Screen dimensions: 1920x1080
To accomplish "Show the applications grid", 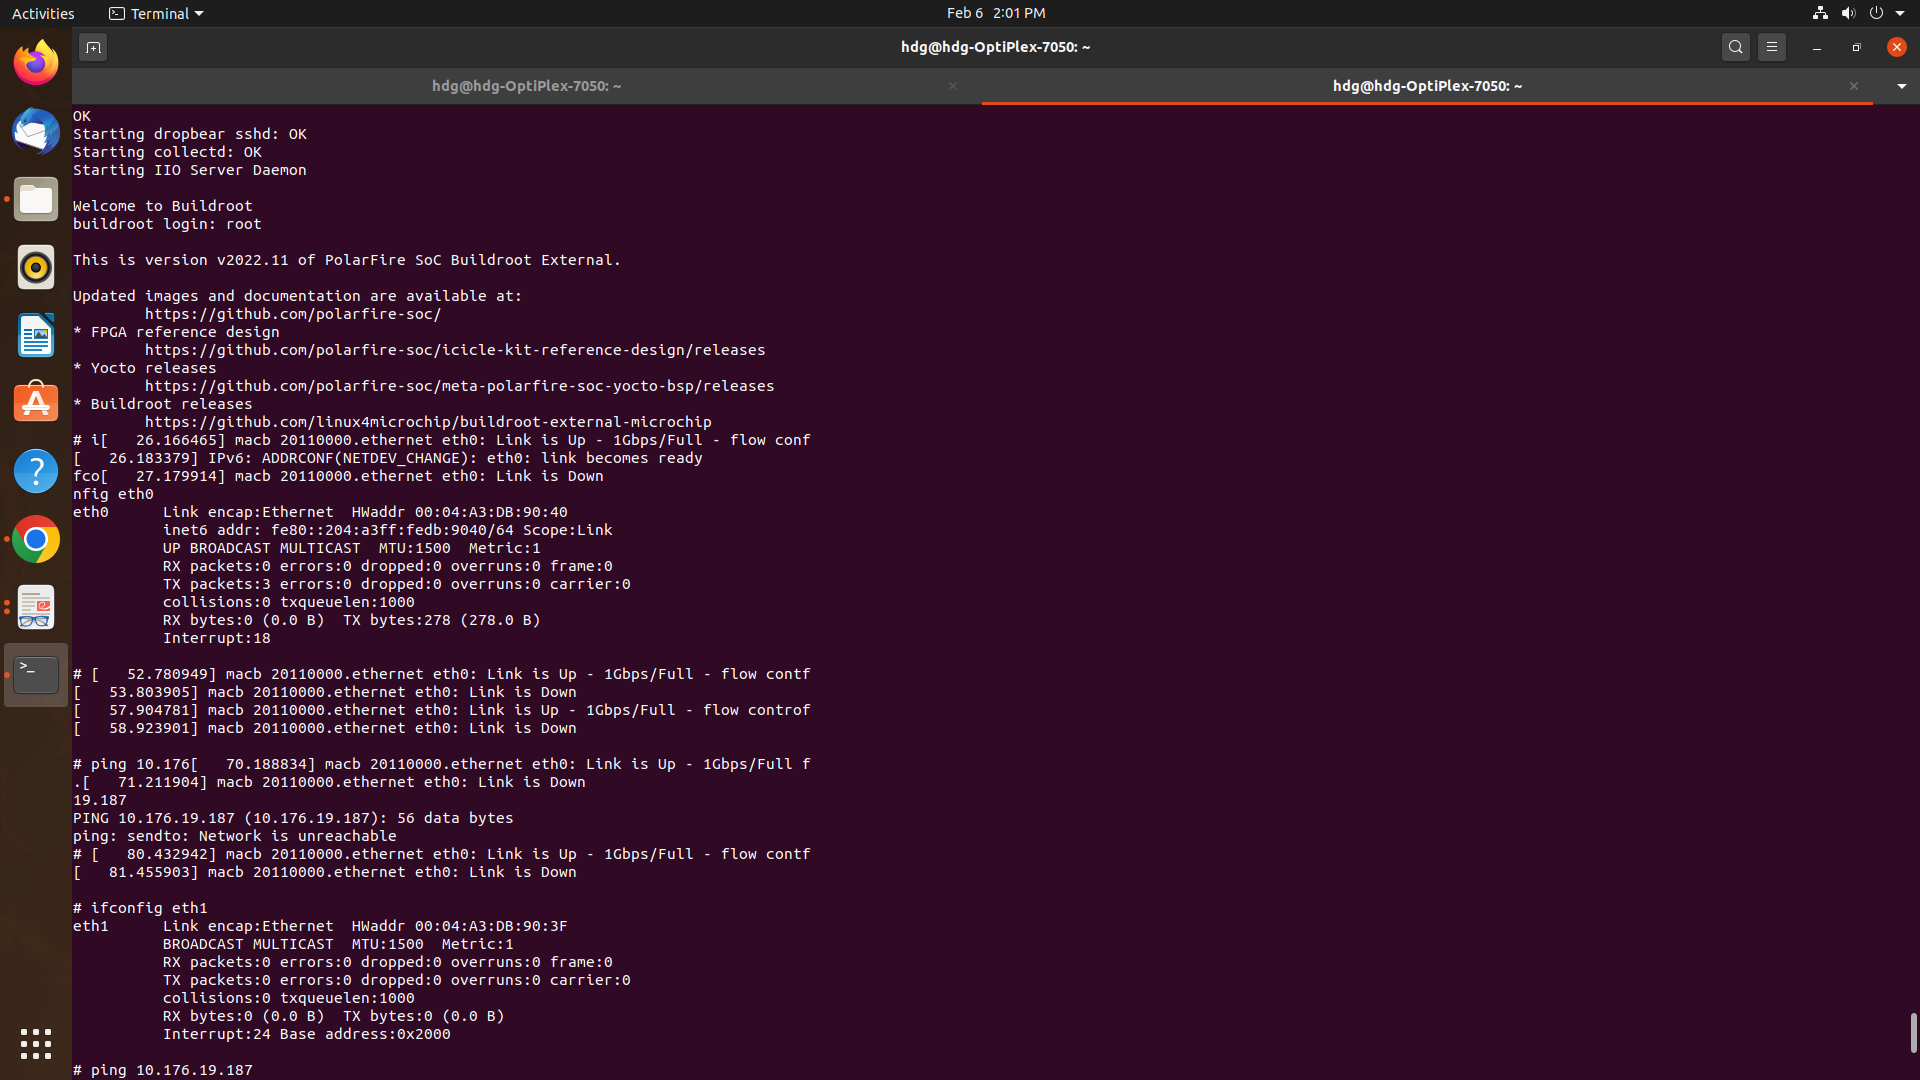I will 35,1044.
